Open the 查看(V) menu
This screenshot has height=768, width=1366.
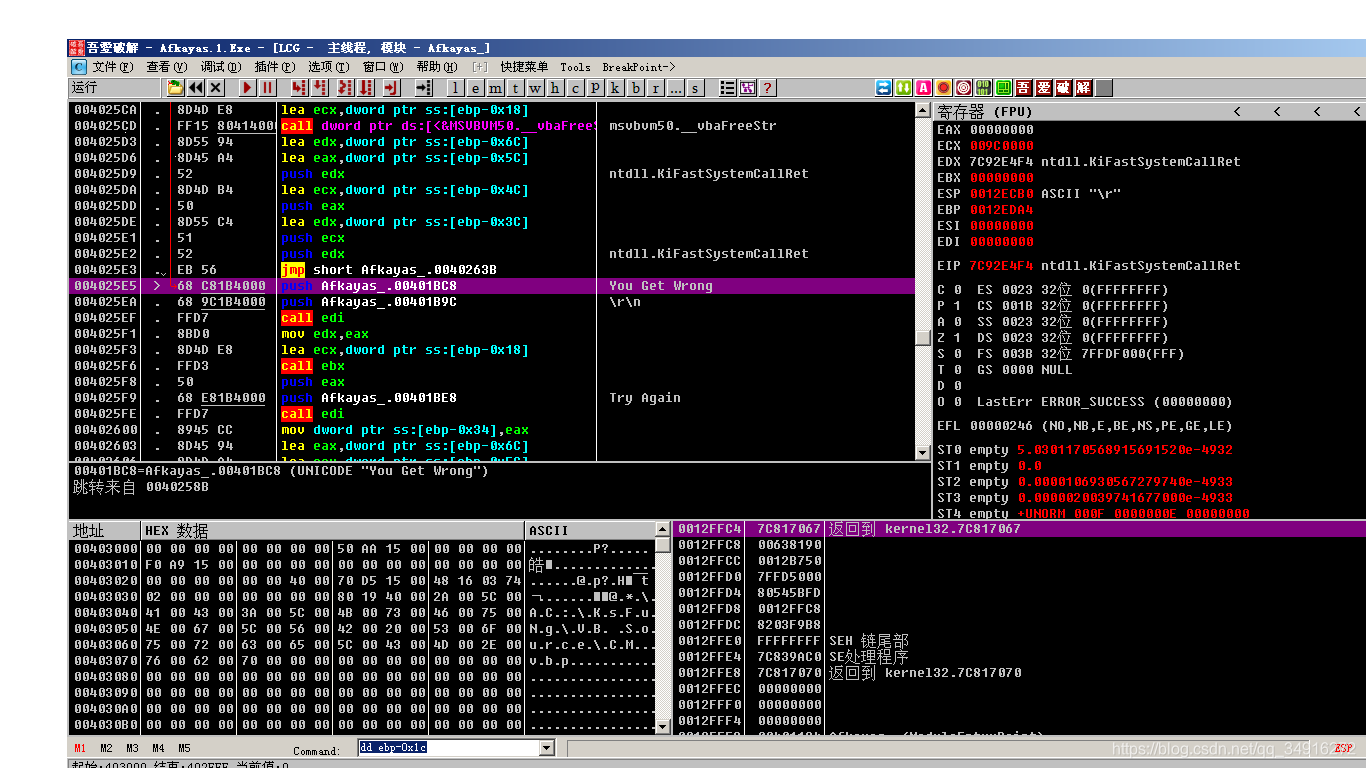click(166, 67)
